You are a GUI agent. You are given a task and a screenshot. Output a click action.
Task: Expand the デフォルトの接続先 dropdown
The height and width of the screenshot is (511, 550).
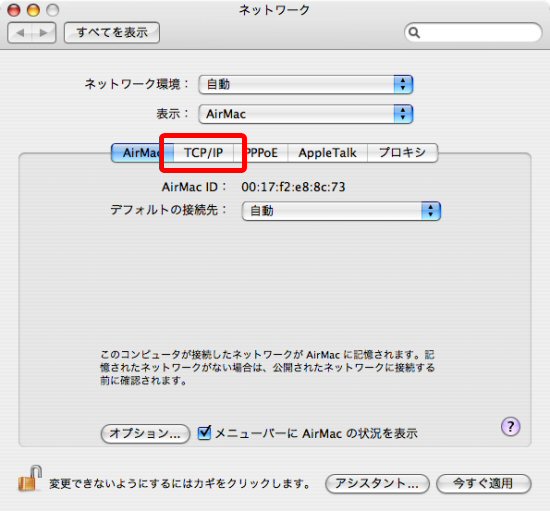coord(341,211)
